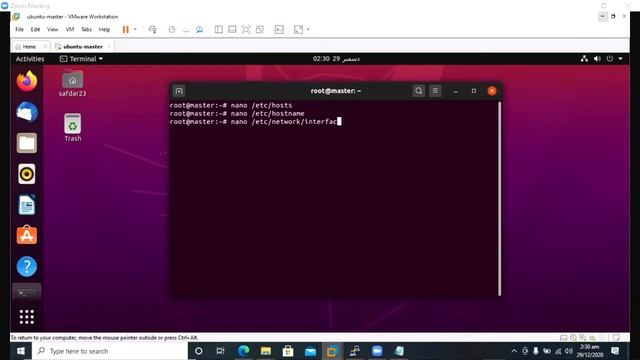Click the Windows tray volume speaker icon
Viewport: 640px width, 360px height.
[569, 351]
